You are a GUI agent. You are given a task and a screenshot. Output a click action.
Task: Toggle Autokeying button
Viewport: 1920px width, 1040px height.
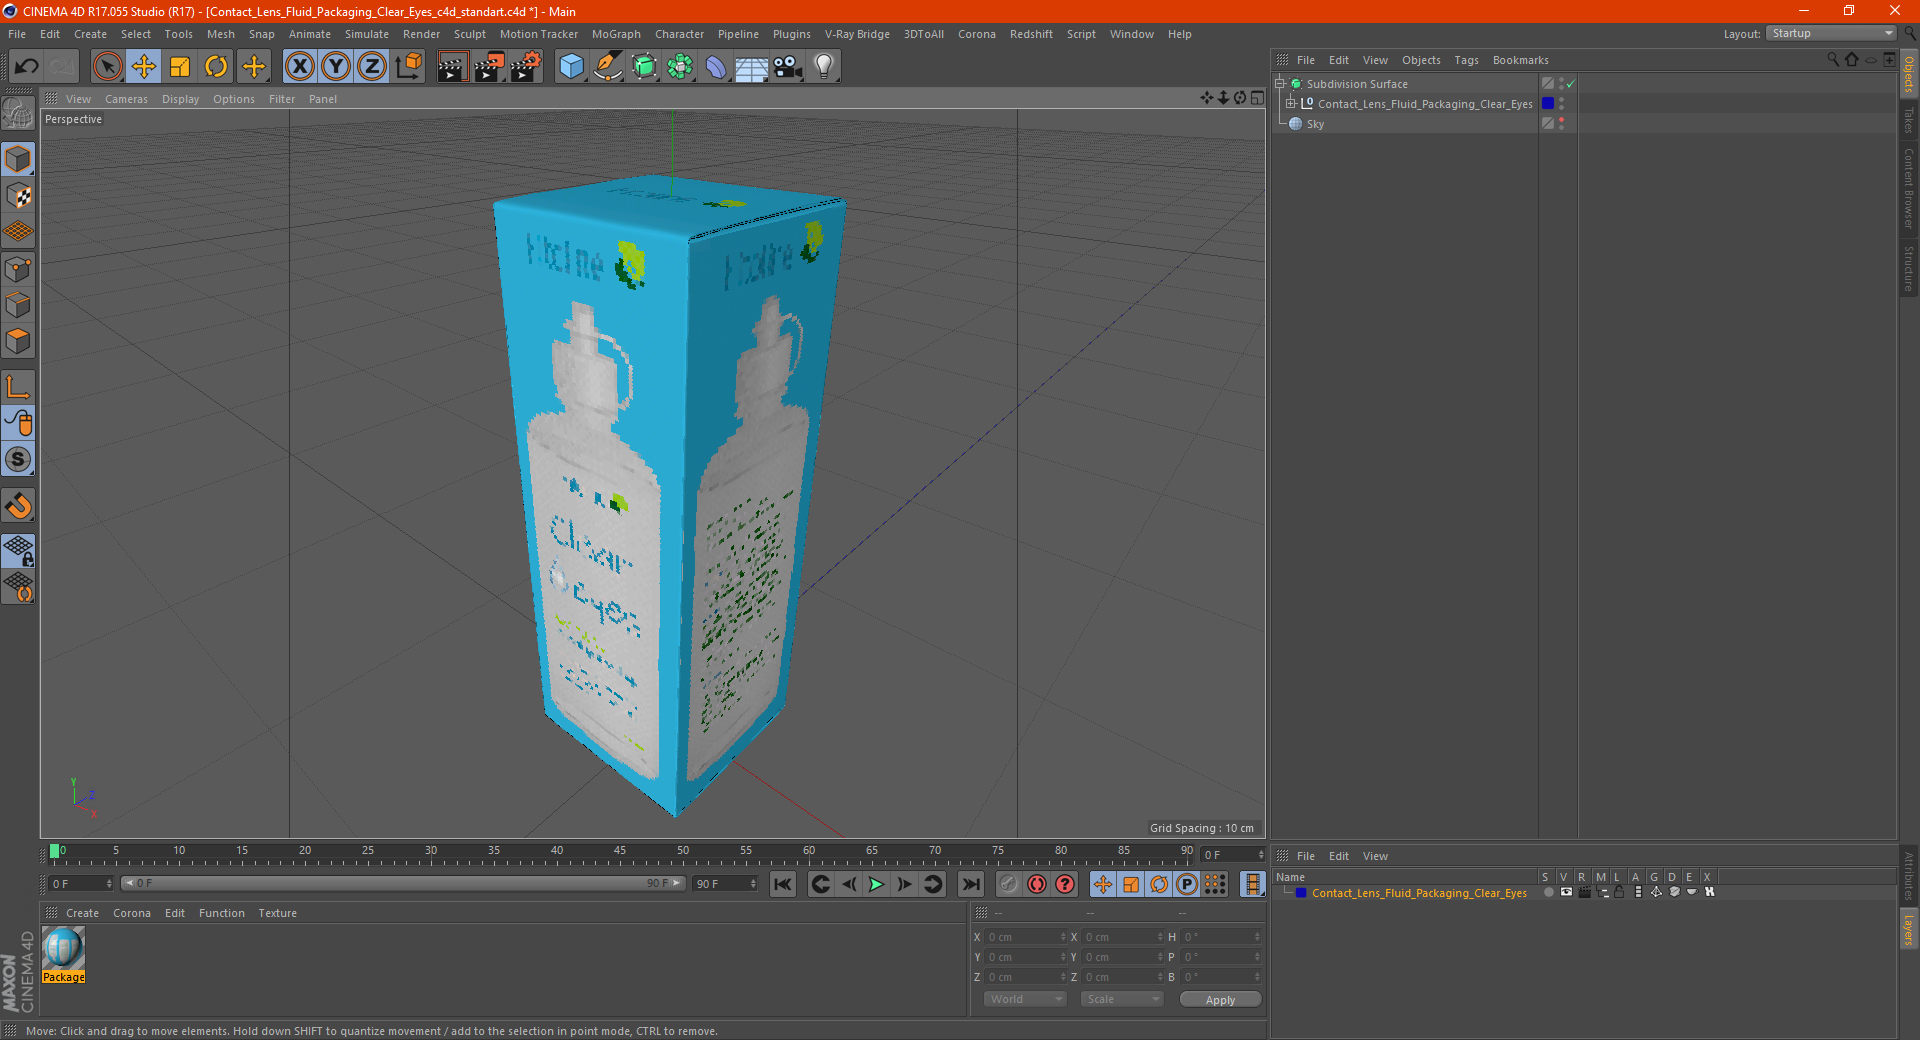[1037, 884]
